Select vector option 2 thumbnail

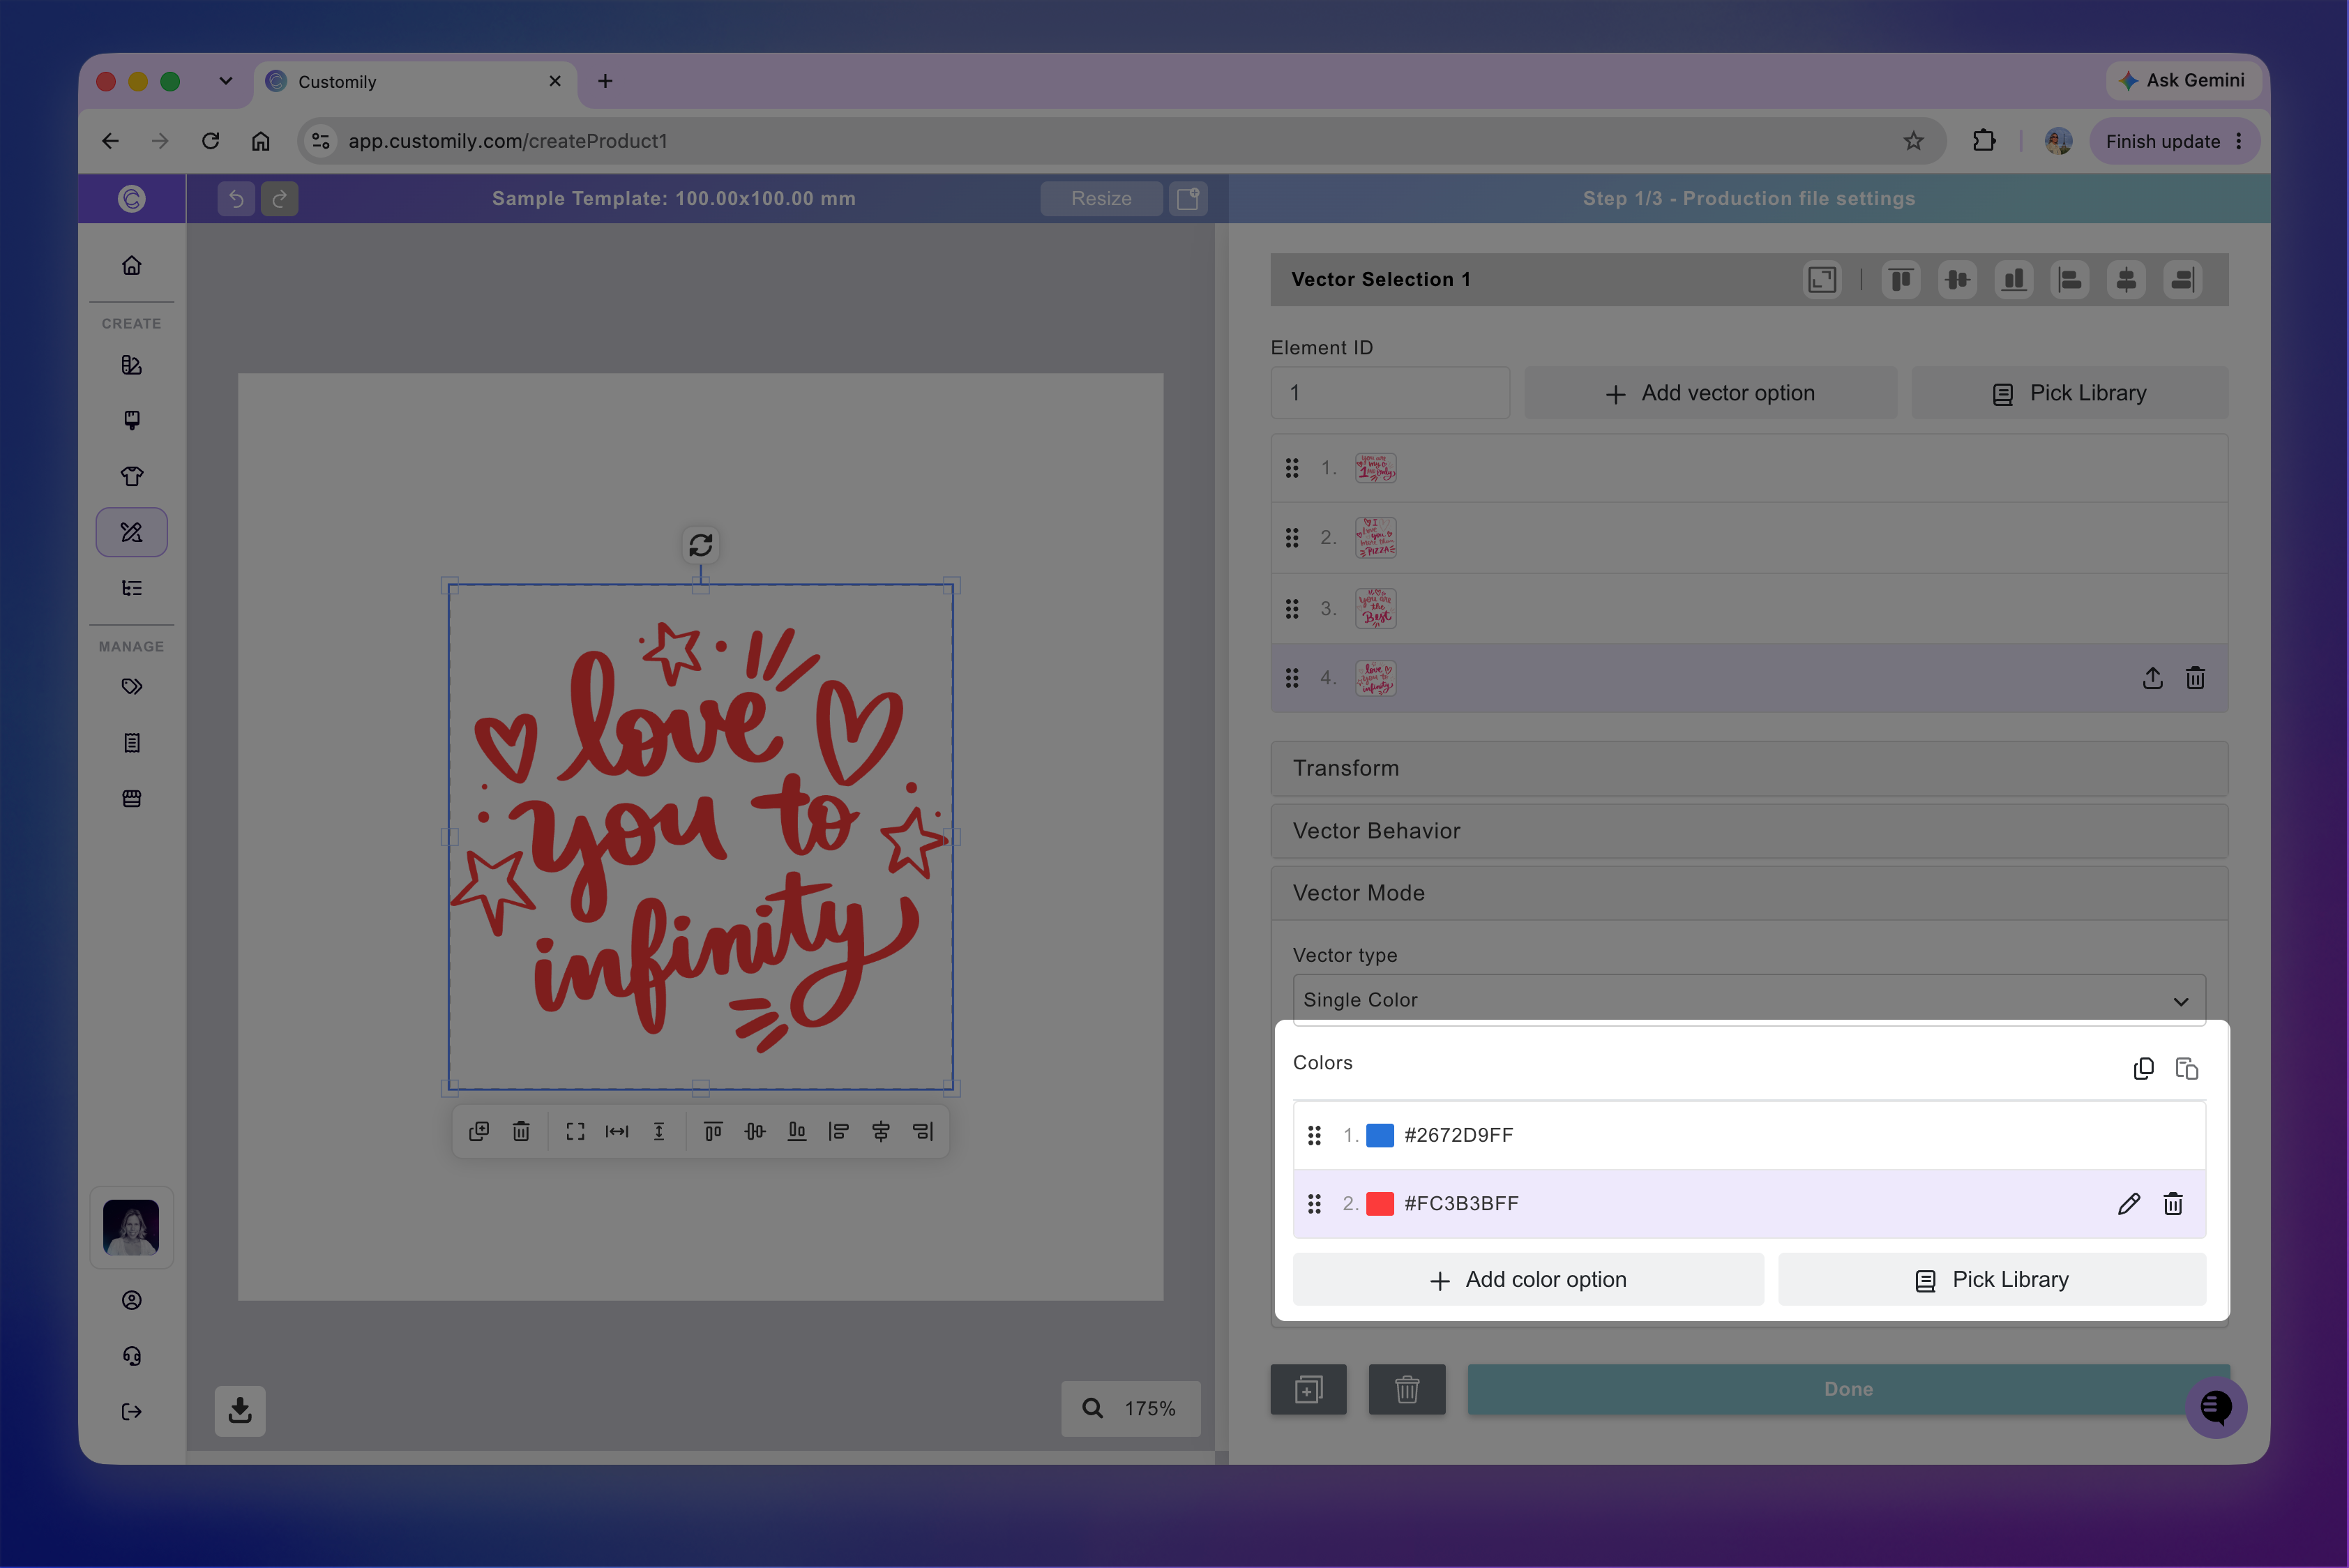coord(1375,538)
